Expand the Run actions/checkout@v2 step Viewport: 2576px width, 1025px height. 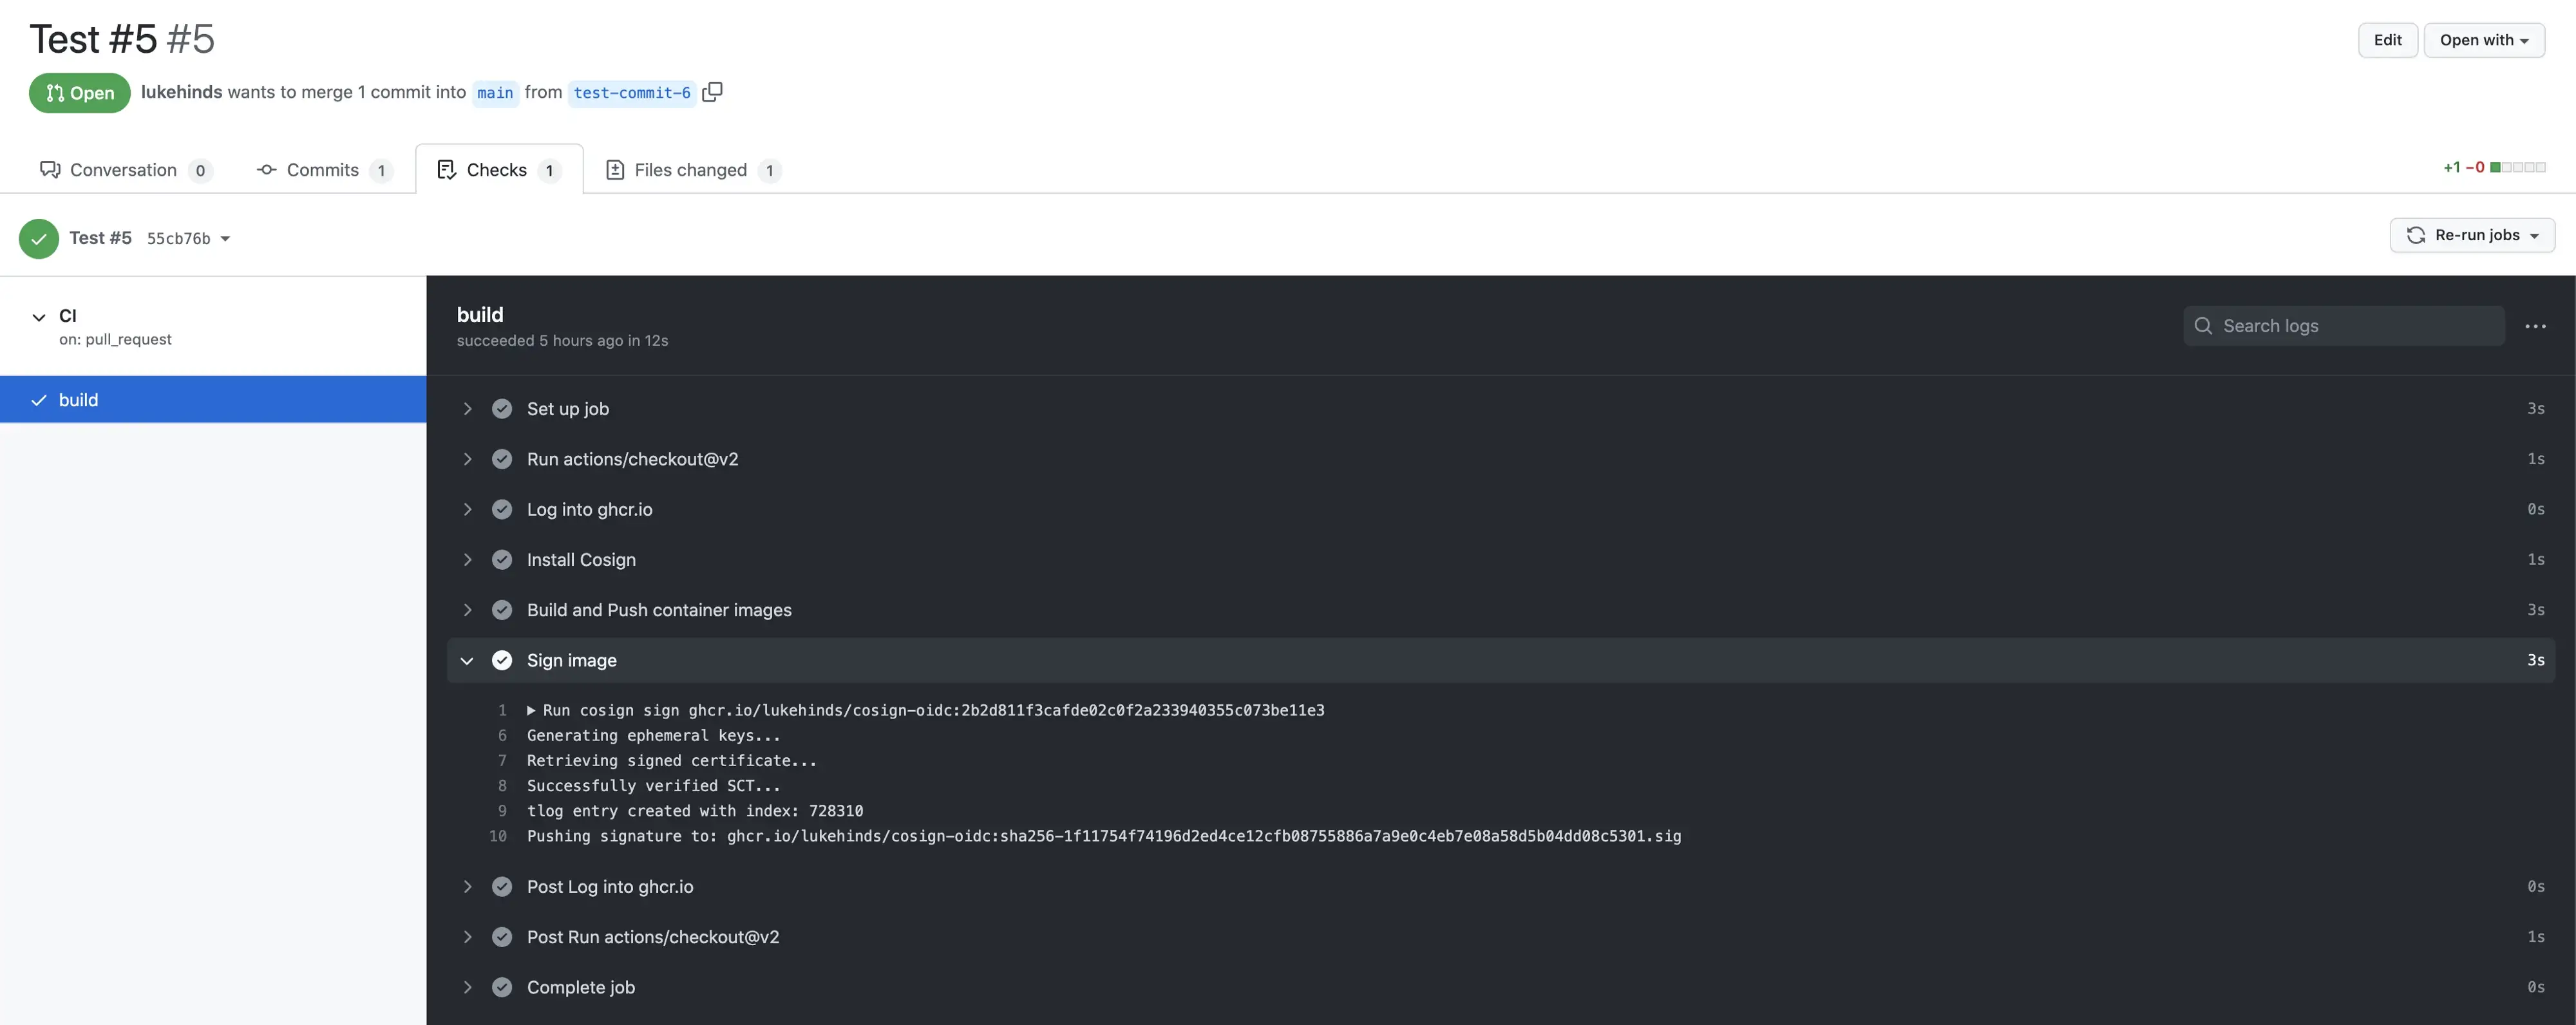(467, 459)
